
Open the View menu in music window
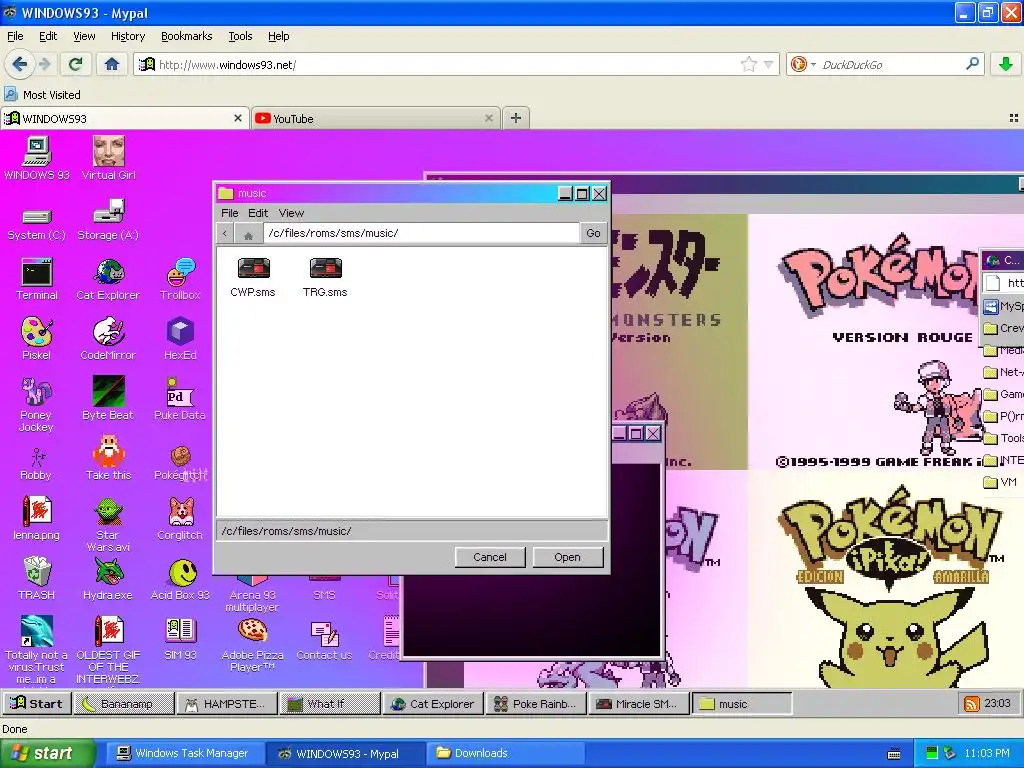291,213
